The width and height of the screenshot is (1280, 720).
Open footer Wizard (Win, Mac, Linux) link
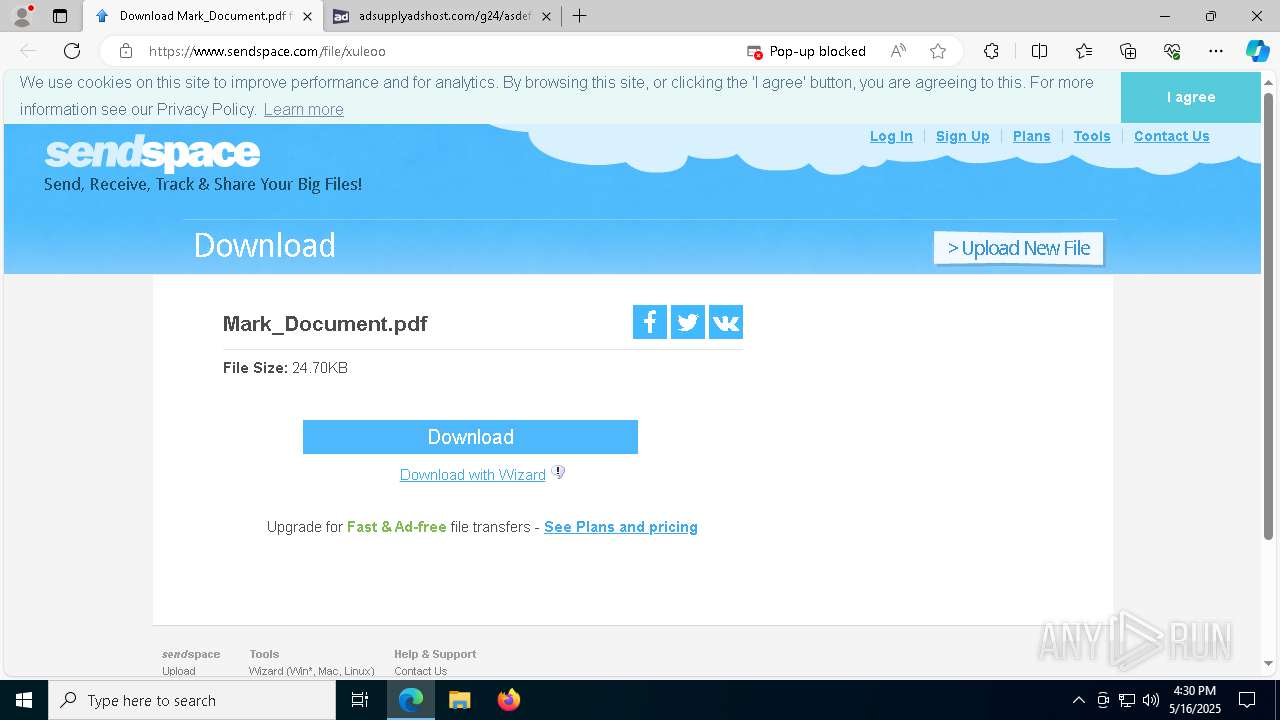(312, 671)
